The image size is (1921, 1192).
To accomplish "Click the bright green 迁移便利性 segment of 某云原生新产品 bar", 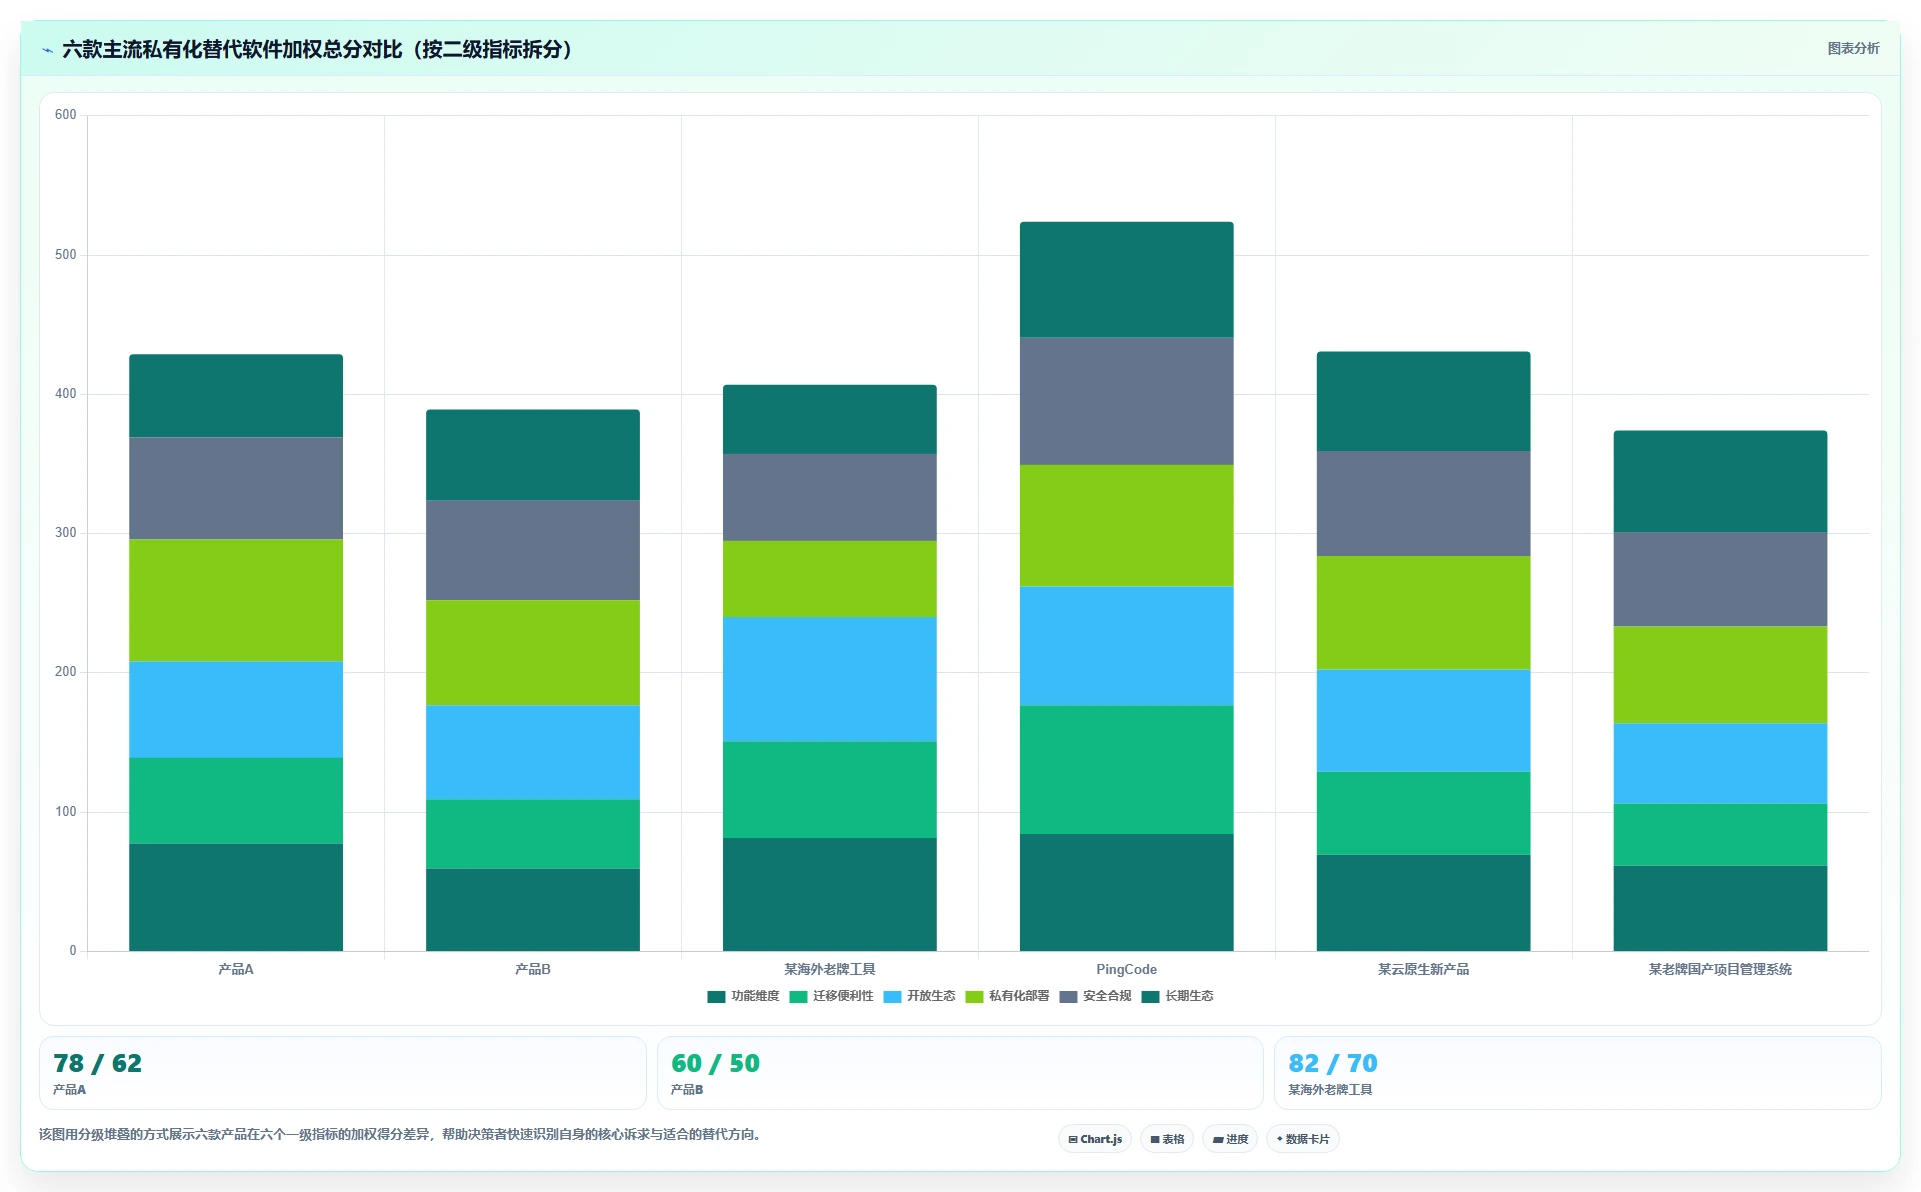I will (x=1424, y=813).
